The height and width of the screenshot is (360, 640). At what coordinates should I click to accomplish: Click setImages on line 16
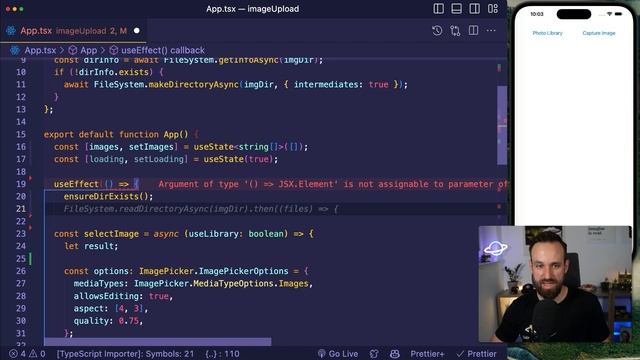click(151, 147)
